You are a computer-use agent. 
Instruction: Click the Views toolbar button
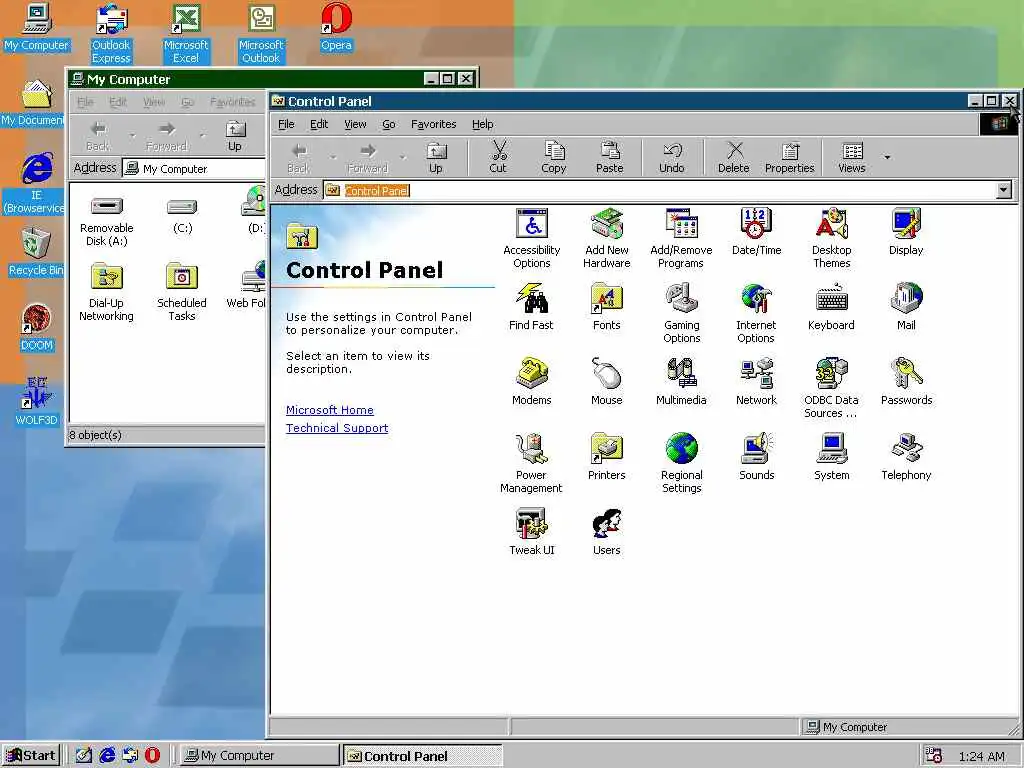(852, 158)
